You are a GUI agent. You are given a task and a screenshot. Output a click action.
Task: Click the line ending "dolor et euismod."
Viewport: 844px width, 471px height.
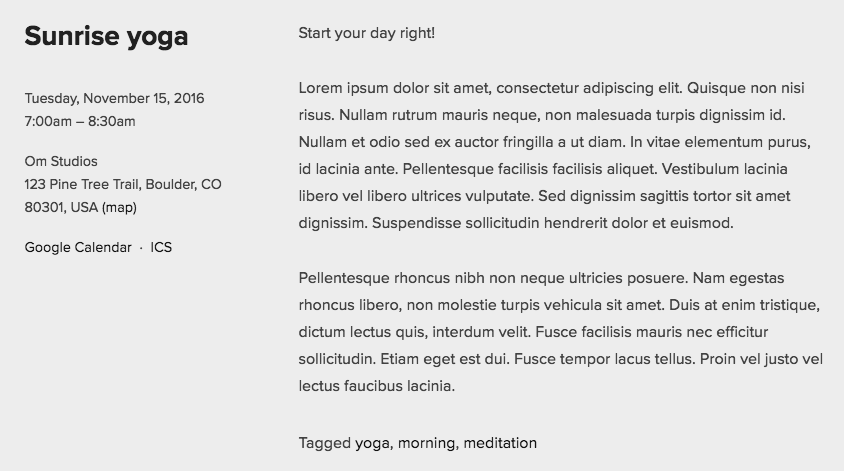point(516,223)
